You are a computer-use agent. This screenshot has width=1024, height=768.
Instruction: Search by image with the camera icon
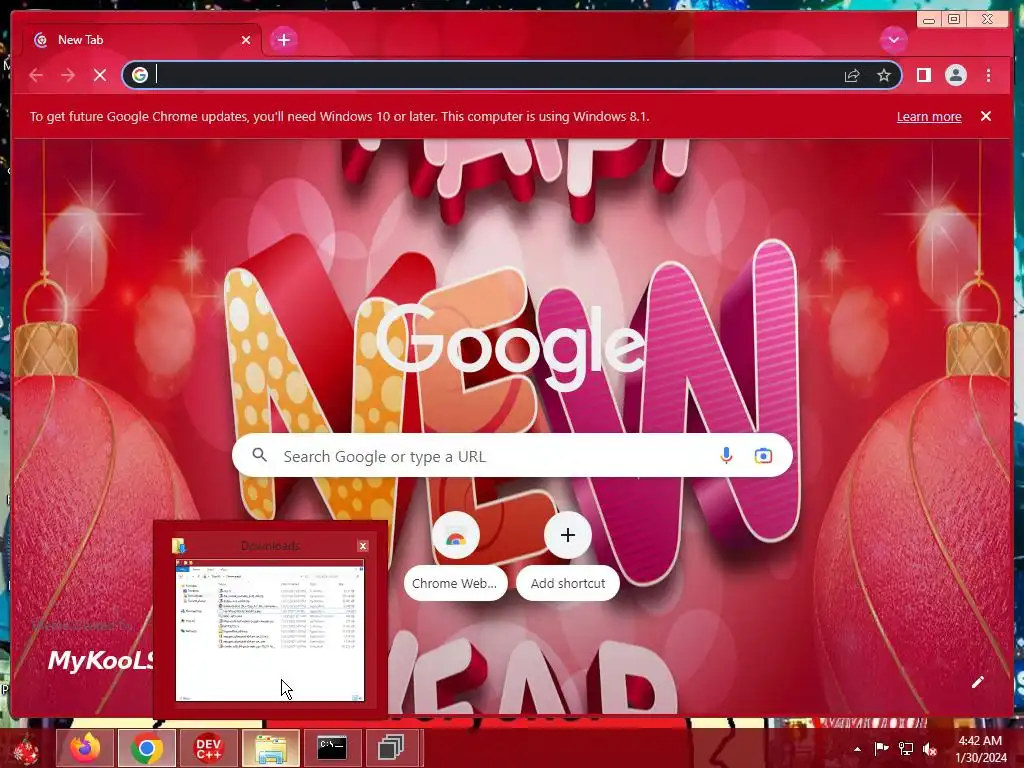click(x=763, y=456)
